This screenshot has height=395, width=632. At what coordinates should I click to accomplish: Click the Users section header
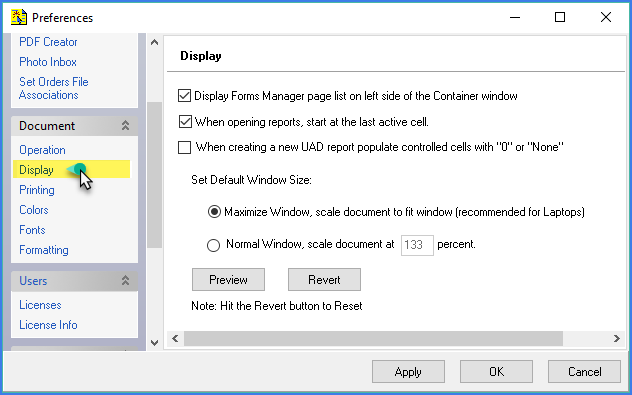click(x=75, y=281)
